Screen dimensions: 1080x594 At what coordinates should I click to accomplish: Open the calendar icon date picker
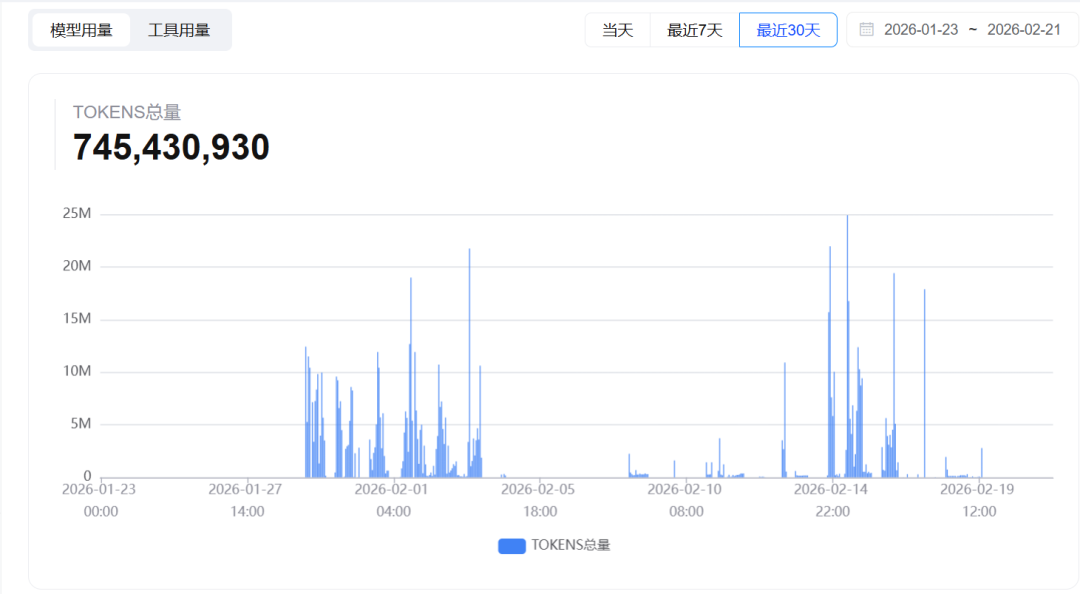click(866, 30)
